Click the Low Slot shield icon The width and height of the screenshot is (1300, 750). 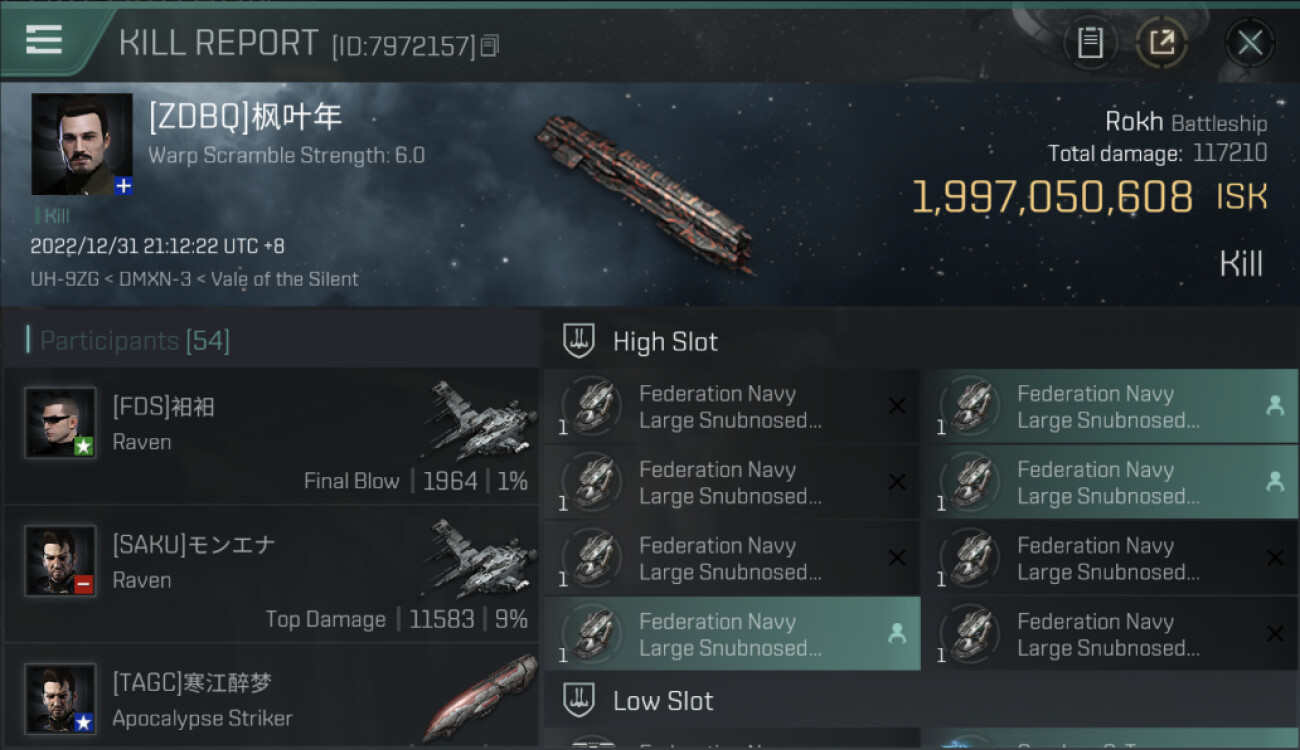[580, 700]
